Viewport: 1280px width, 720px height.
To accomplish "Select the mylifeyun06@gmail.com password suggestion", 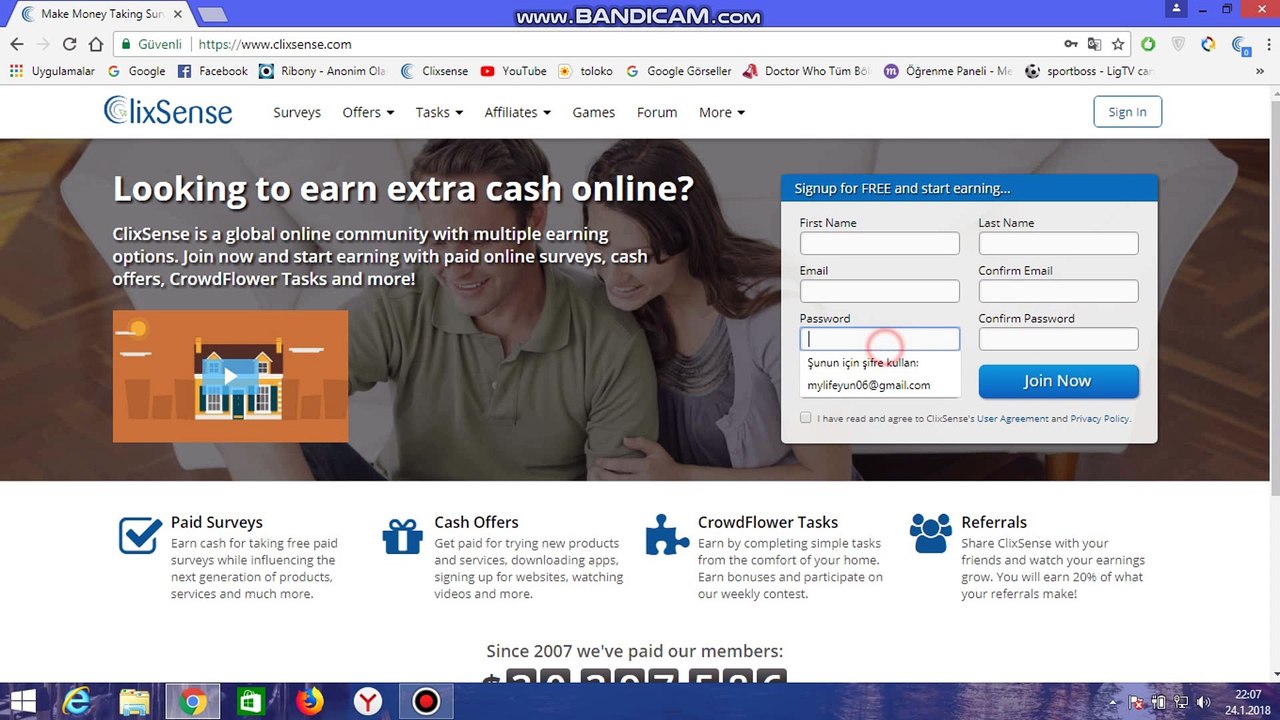I will click(868, 385).
